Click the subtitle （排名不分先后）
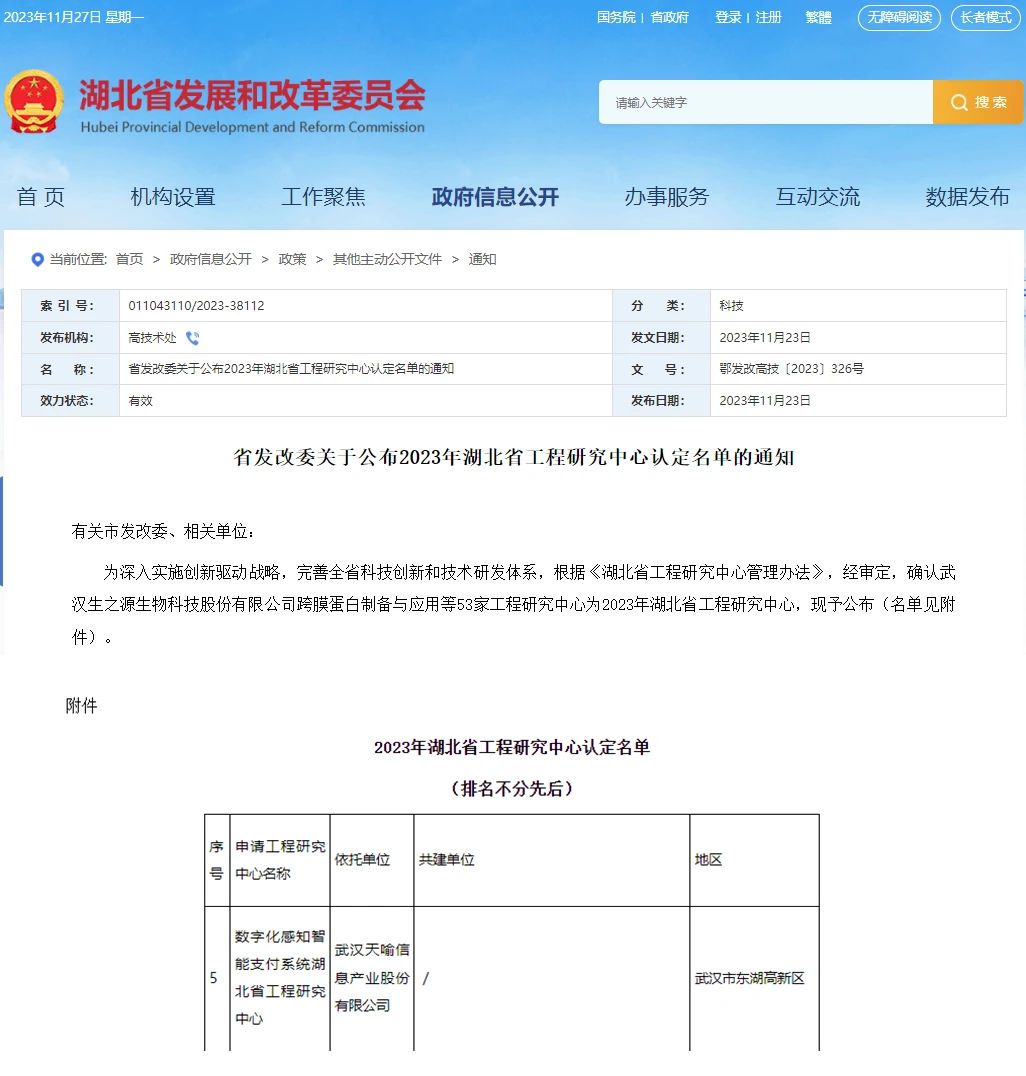The width and height of the screenshot is (1026, 1076). tap(512, 788)
